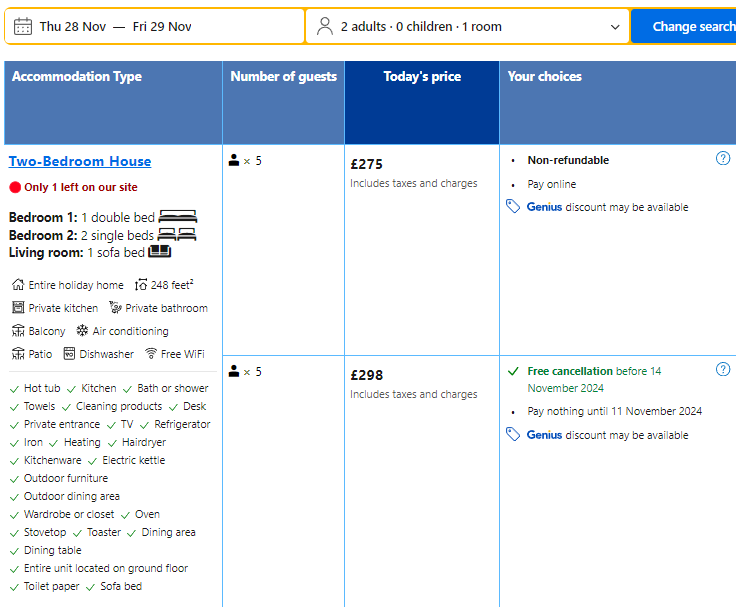Click the guest icon in the £298 row
The width and height of the screenshot is (736, 607).
tap(234, 371)
